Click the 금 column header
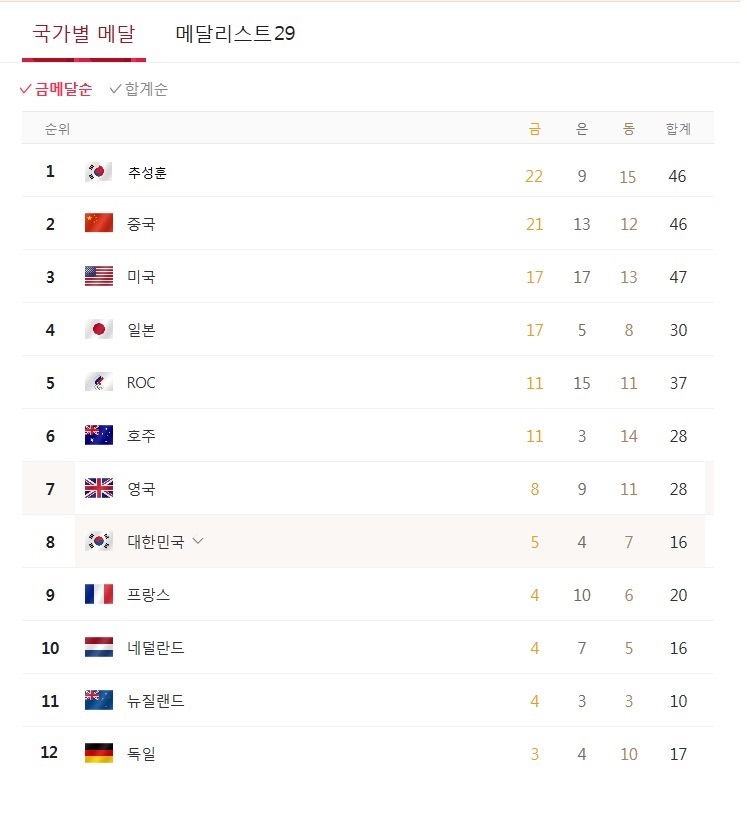 point(535,129)
